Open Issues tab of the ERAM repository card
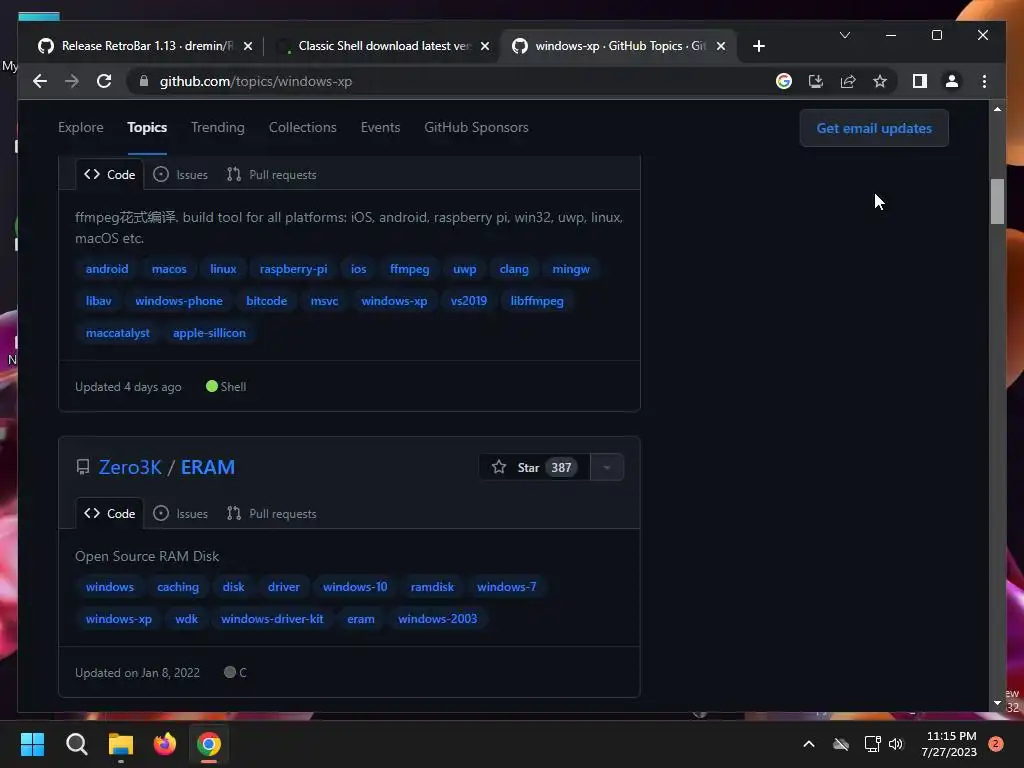This screenshot has width=1024, height=768. click(180, 513)
